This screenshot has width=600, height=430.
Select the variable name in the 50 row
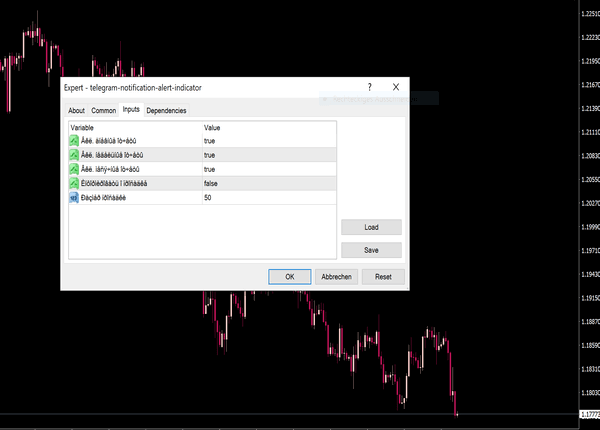(x=103, y=197)
